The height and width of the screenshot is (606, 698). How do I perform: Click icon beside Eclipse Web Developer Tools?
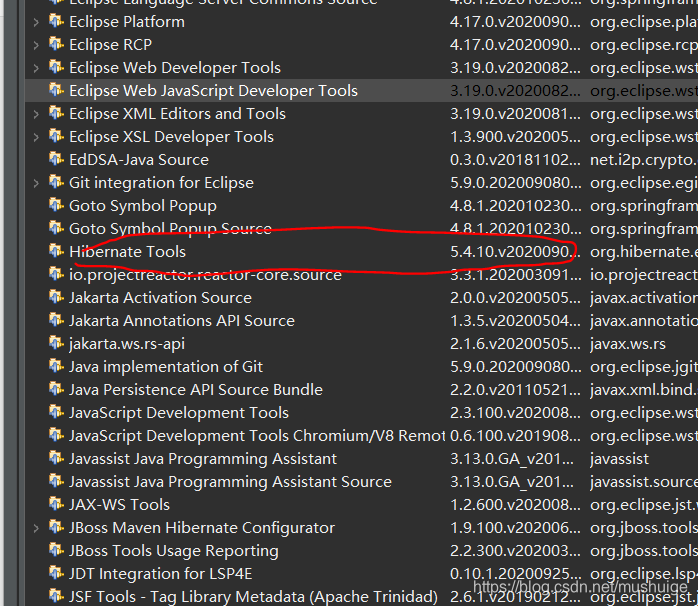pos(56,67)
